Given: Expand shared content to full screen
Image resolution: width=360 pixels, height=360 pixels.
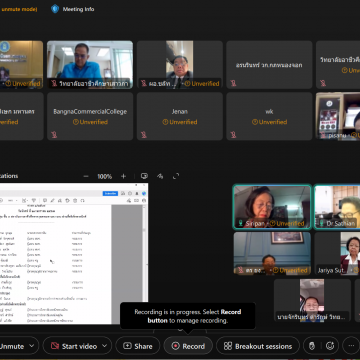Looking at the screenshot, I should click(x=176, y=176).
